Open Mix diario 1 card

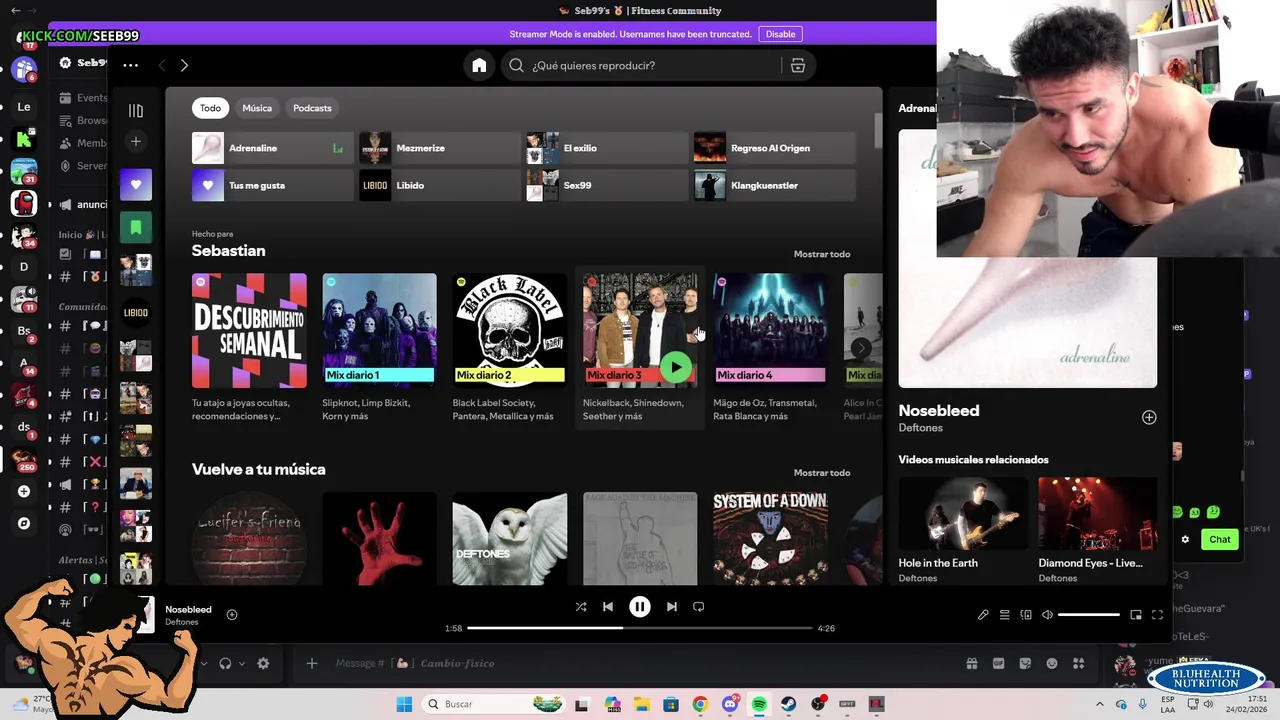click(379, 346)
